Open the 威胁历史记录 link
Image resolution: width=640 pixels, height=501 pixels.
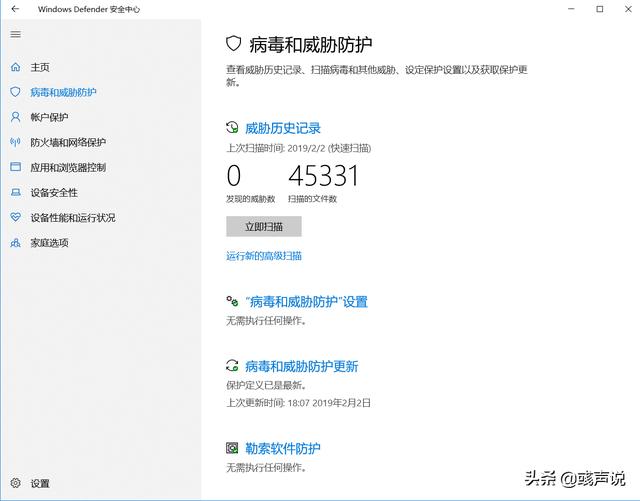[282, 128]
